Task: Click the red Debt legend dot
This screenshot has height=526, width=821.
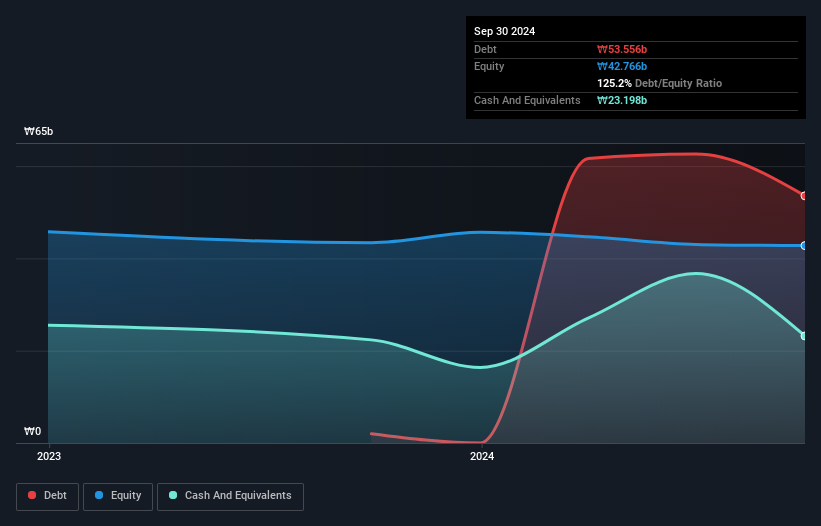Action: tap(32, 495)
